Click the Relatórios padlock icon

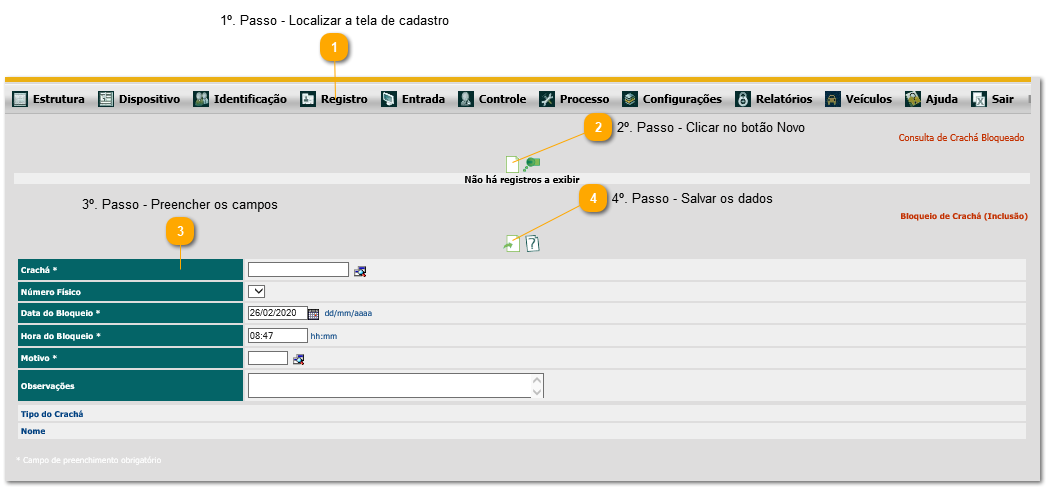coord(743,99)
